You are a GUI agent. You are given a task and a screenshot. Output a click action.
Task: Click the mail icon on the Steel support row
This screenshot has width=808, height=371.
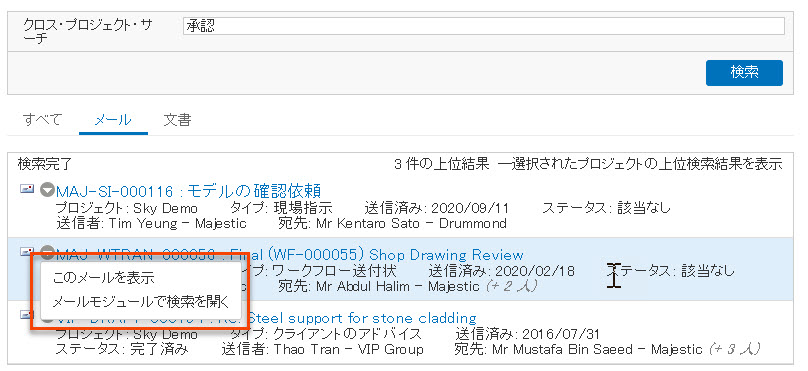click(26, 314)
